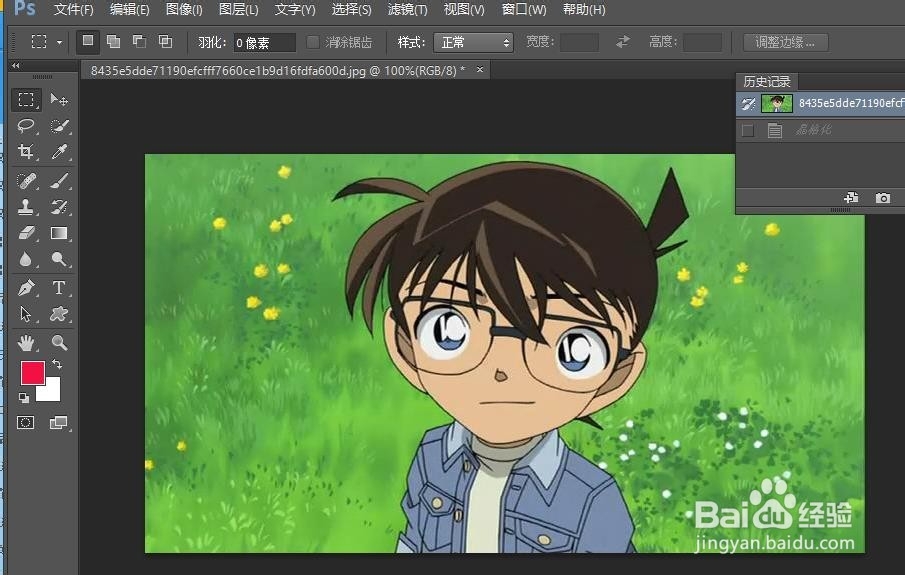Choose New Selection mode in options bar

[88, 42]
